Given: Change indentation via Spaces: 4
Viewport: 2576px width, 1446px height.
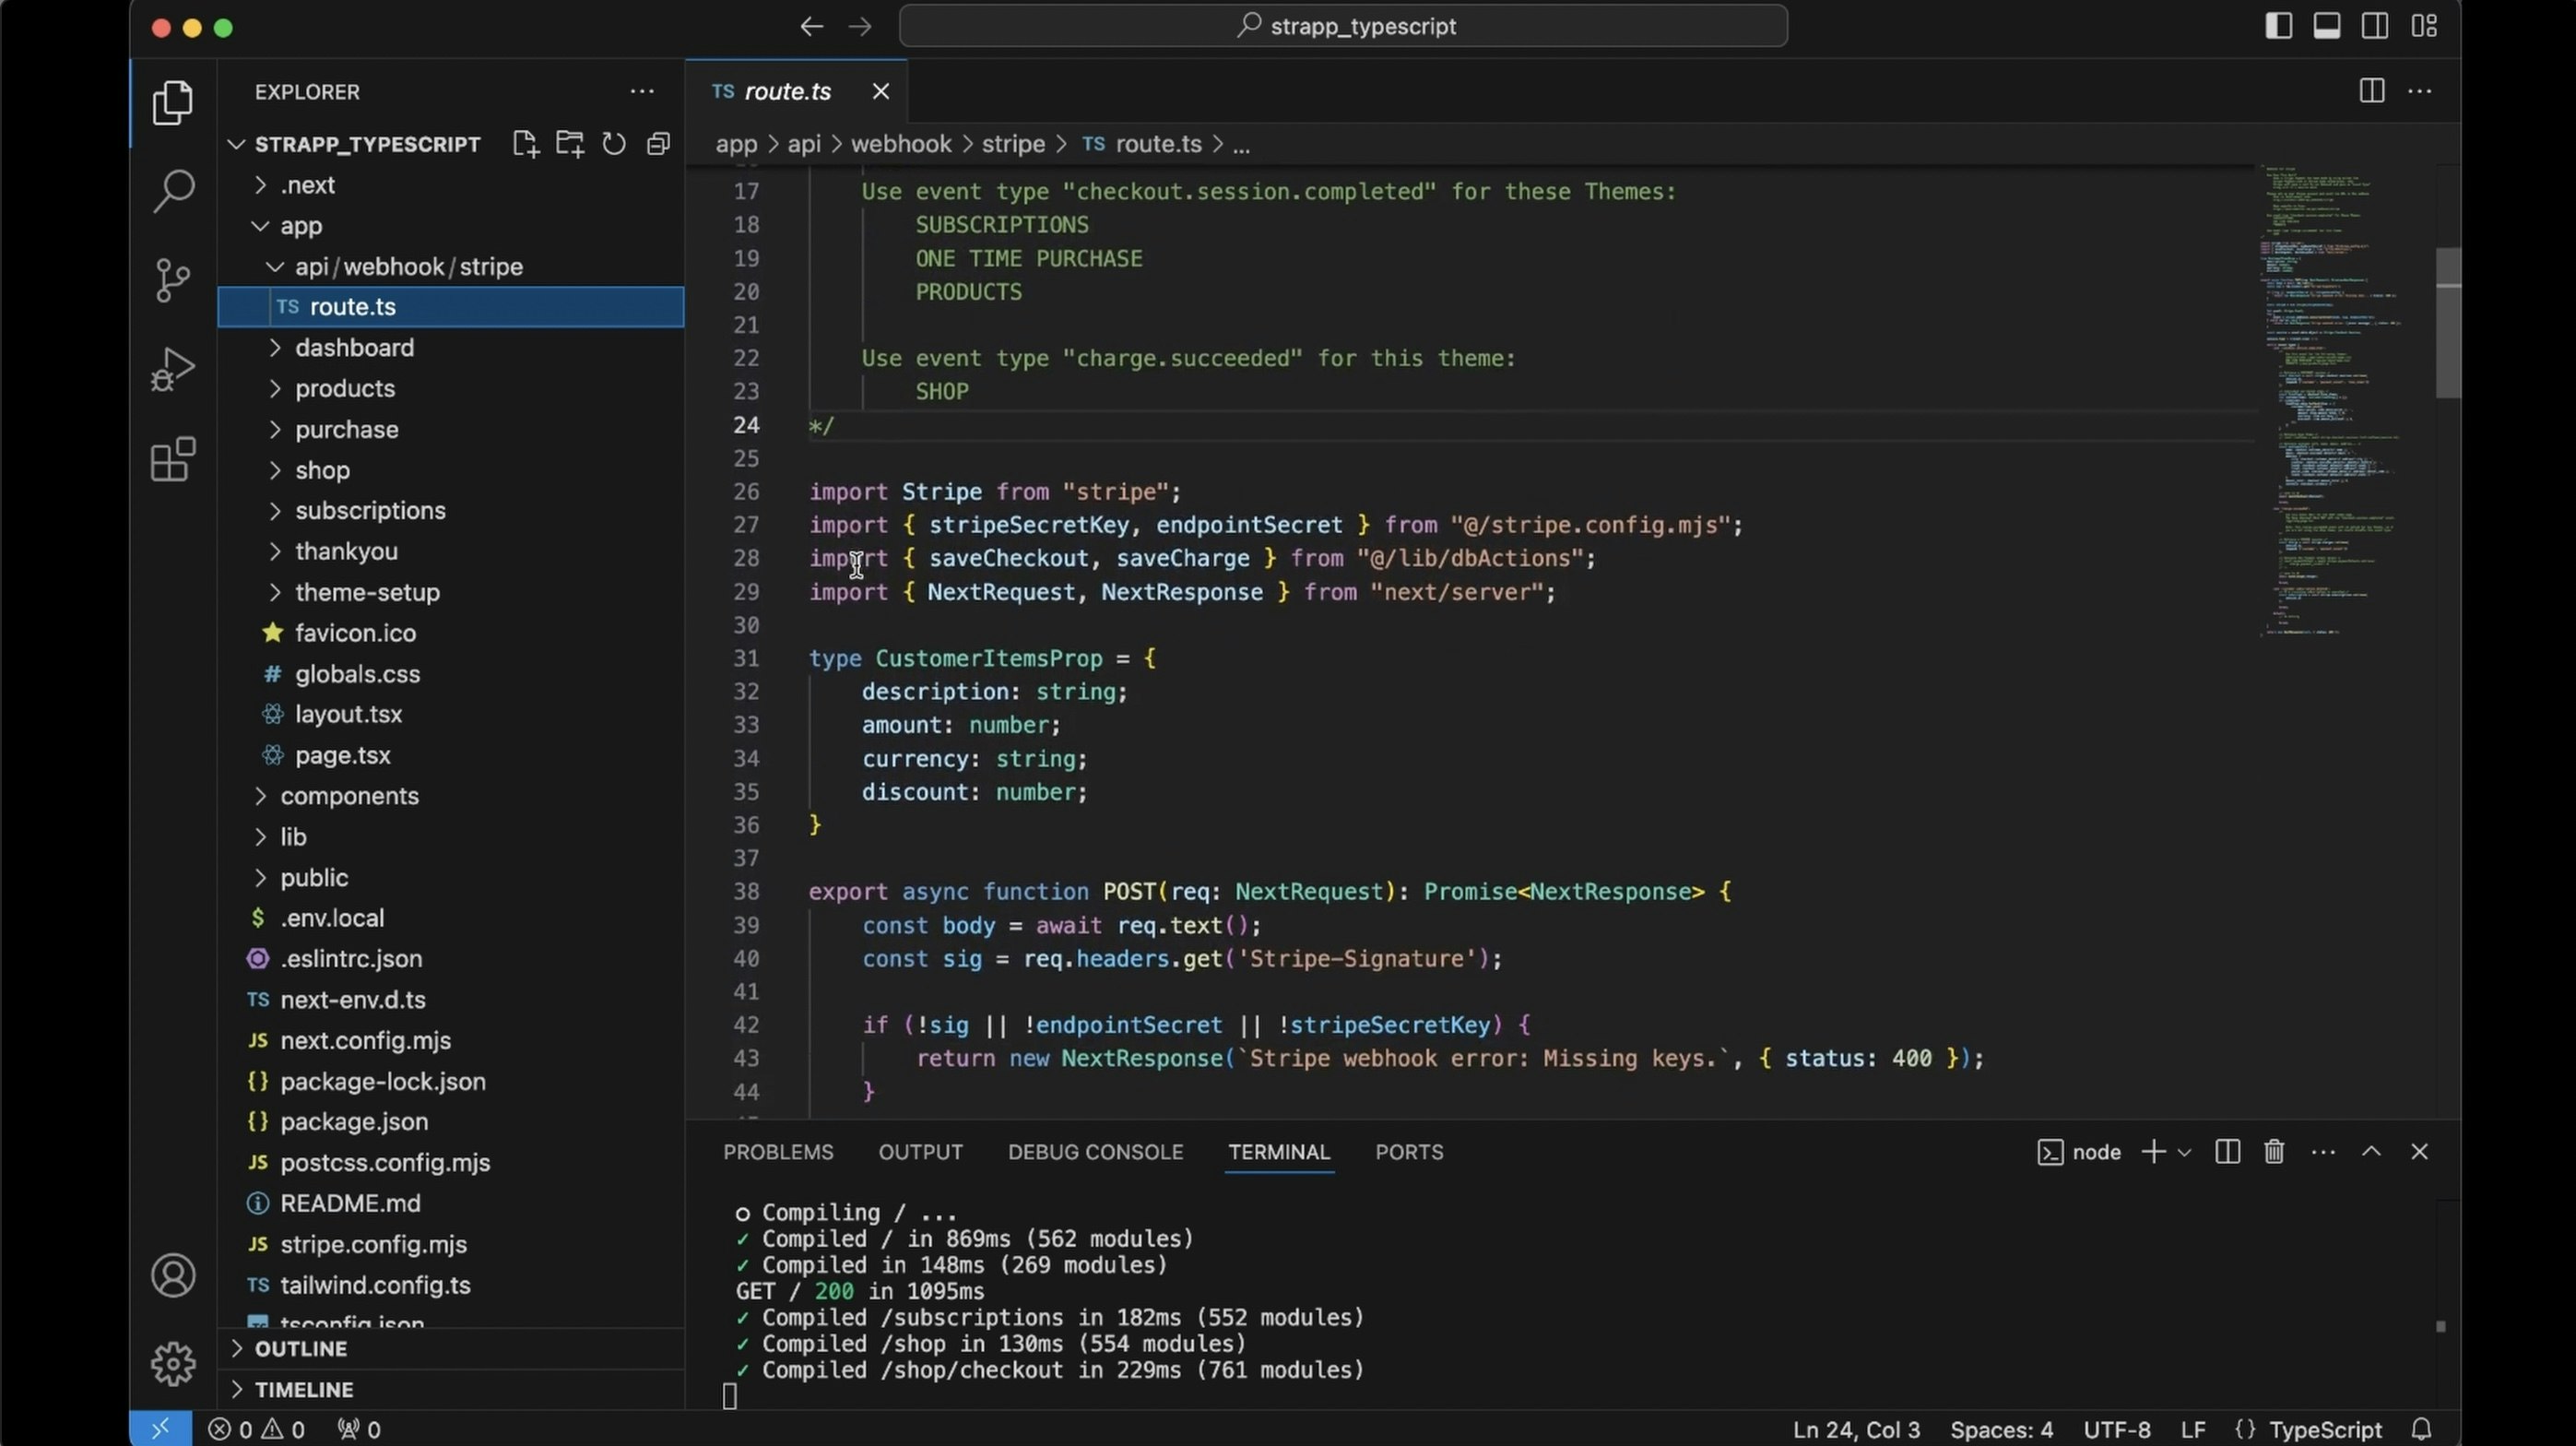Looking at the screenshot, I should 2001,1430.
